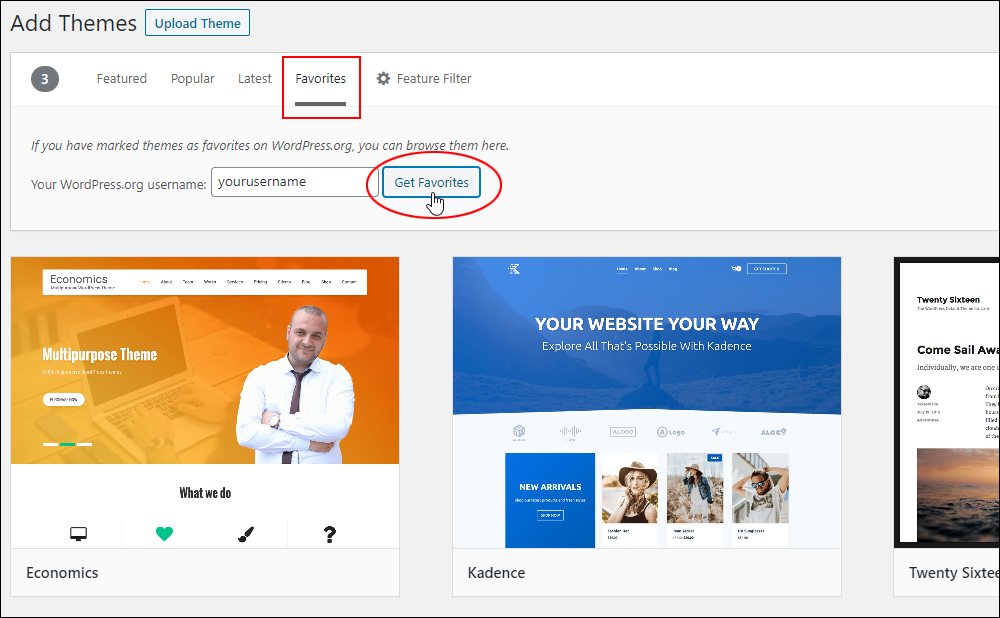Show the Latest themes tab
Screen dimensions: 1000x618
click(254, 78)
